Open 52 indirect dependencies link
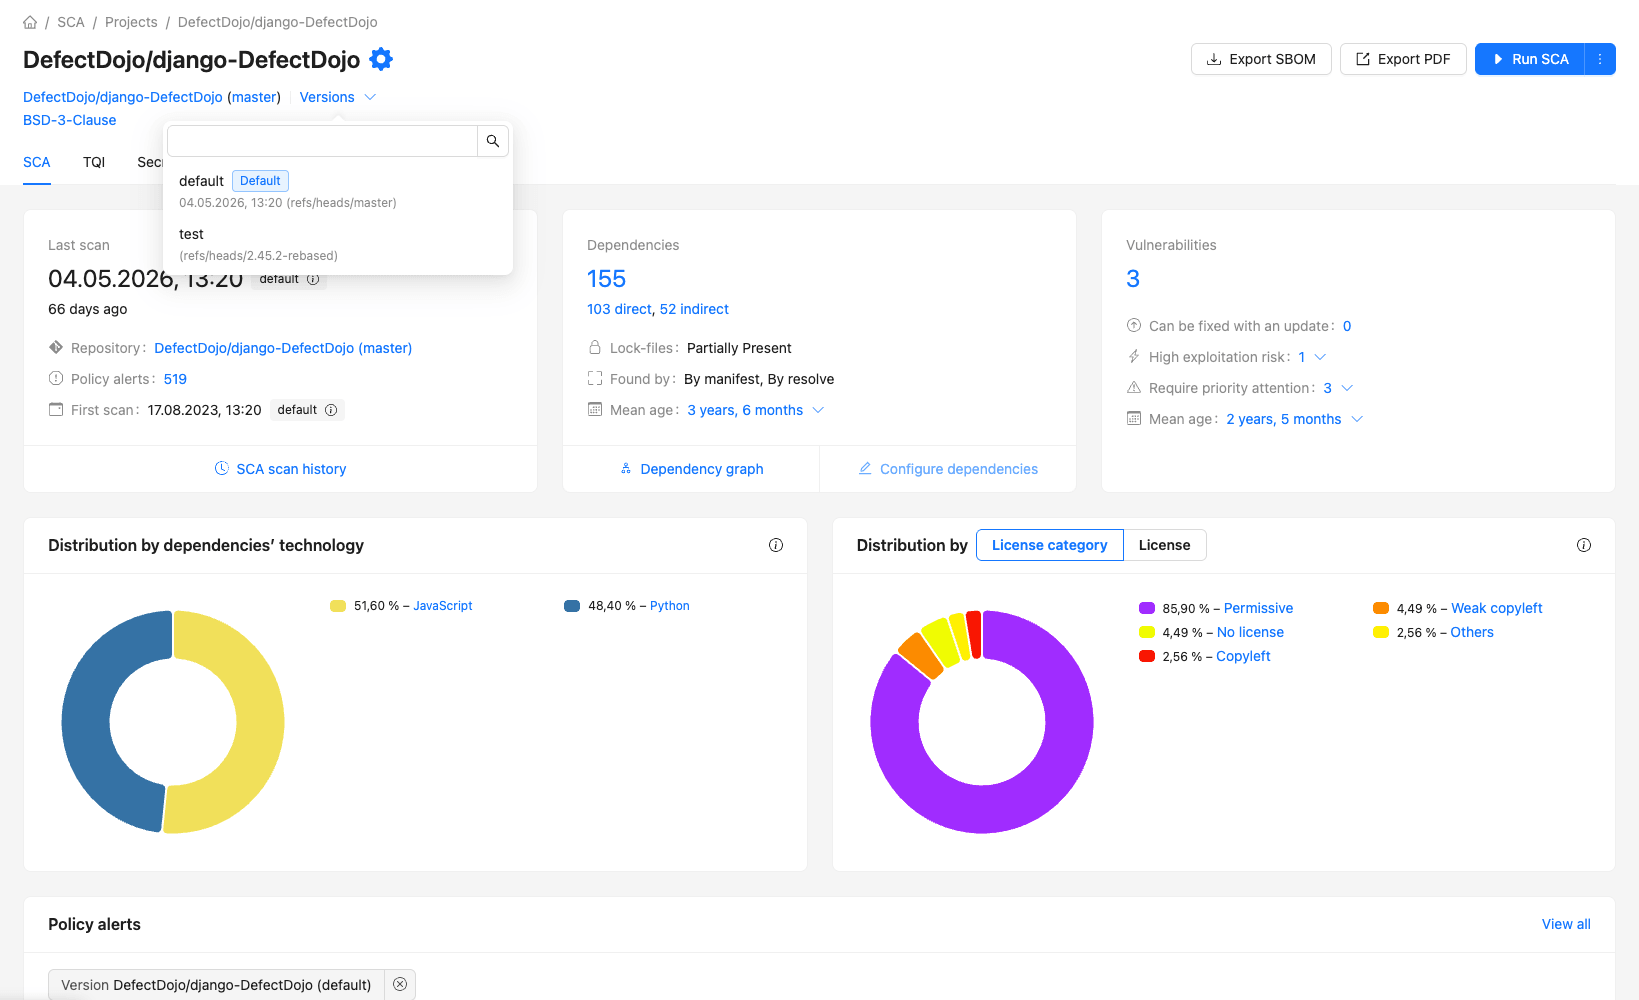This screenshot has height=1000, width=1639. [x=694, y=309]
